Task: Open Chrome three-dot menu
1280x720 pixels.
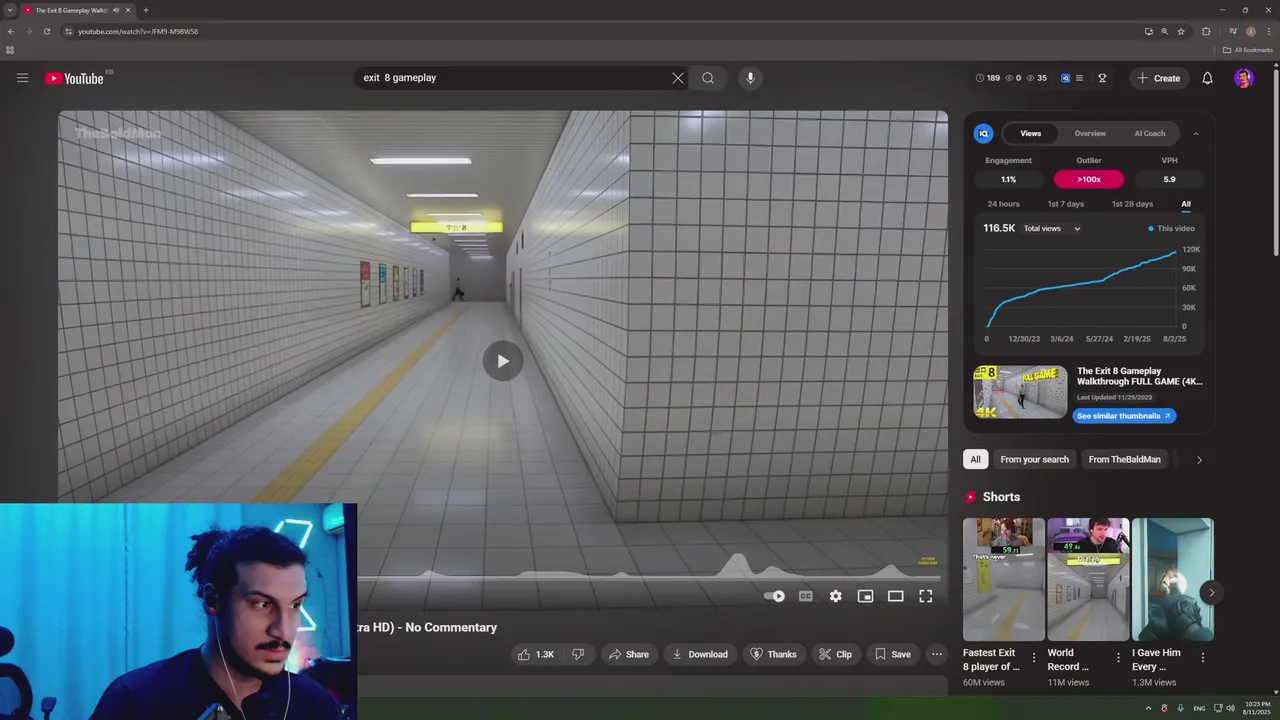Action: tap(1268, 31)
